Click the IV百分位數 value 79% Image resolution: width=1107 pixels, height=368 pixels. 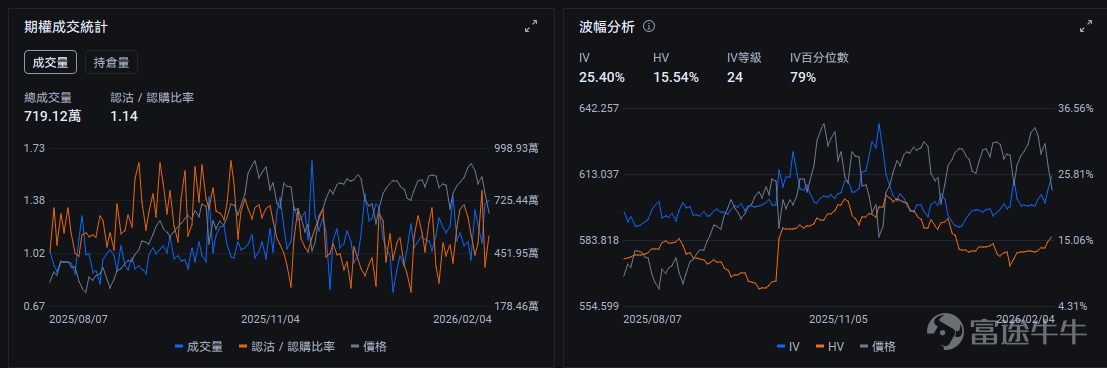[x=803, y=78]
